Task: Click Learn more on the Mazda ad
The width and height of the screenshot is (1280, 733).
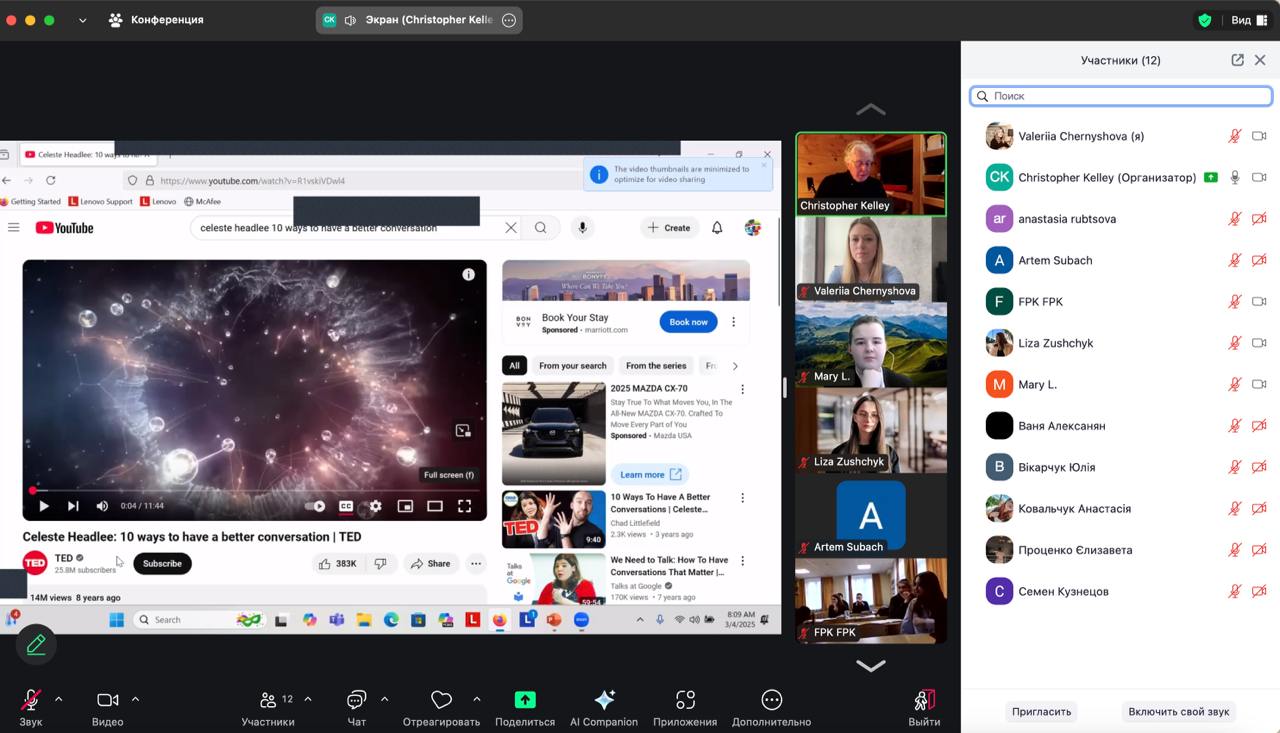Action: [649, 475]
